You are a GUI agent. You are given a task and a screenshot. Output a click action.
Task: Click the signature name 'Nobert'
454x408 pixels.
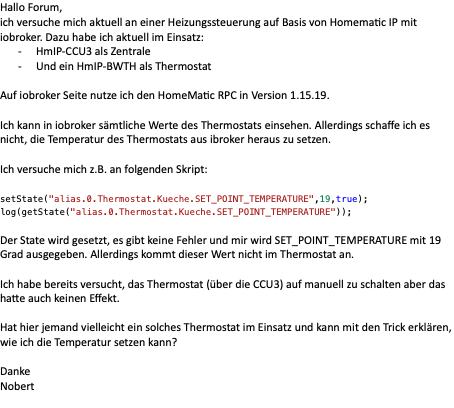(x=17, y=386)
